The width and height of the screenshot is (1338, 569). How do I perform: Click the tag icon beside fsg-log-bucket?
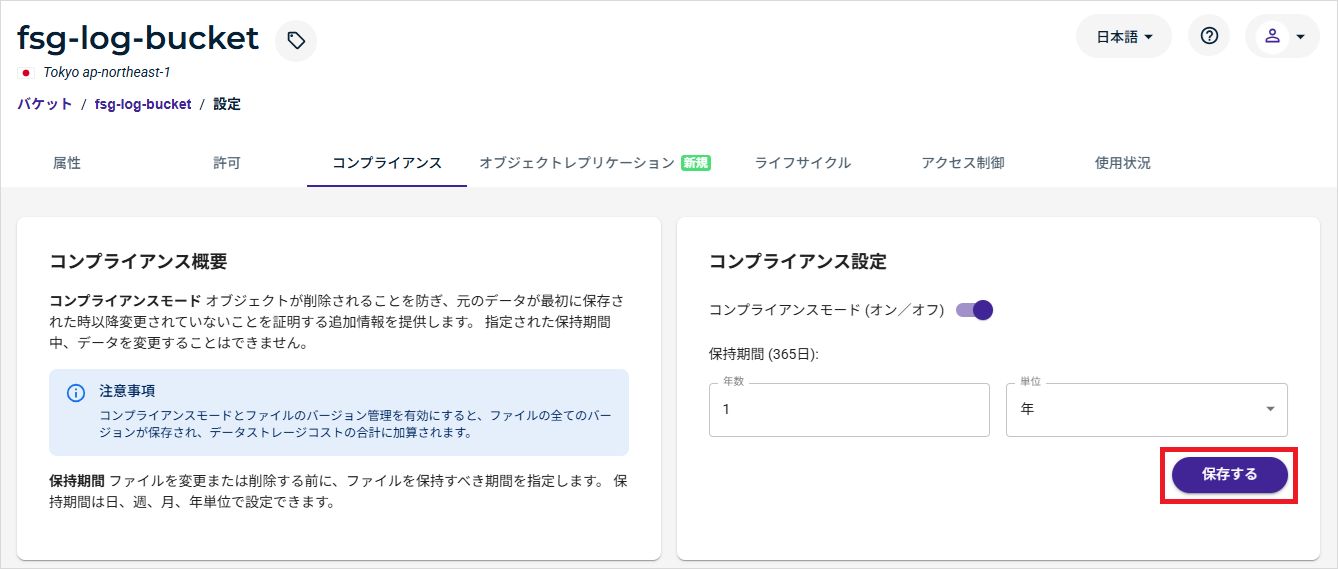296,41
